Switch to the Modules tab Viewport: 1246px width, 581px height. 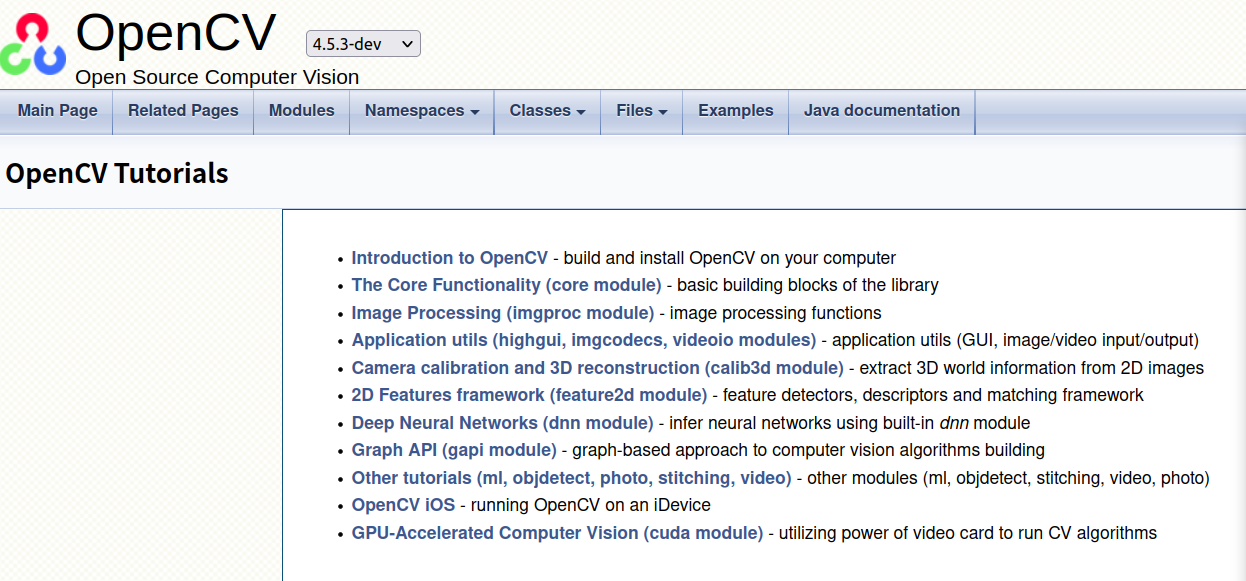click(301, 111)
